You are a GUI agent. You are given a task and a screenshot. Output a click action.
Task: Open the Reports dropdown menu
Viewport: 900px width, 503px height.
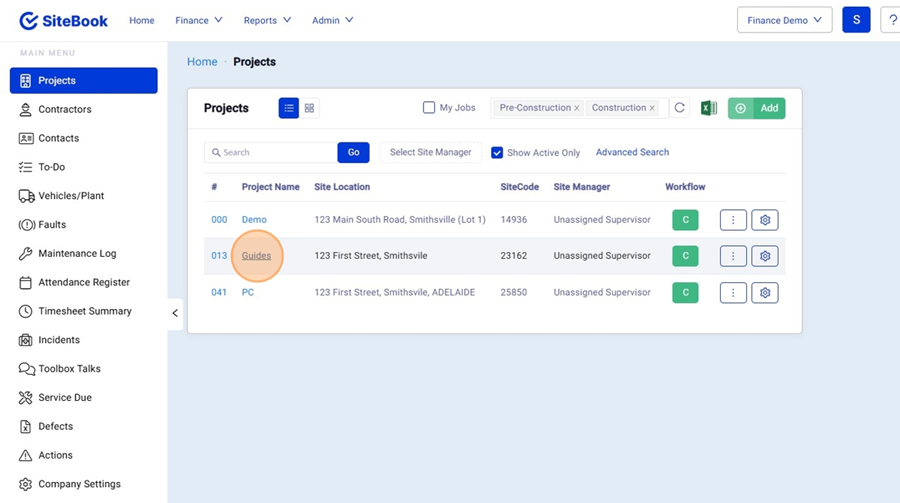(x=267, y=20)
